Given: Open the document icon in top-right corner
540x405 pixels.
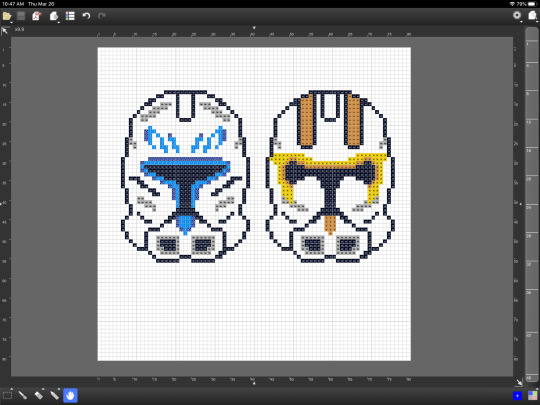Looking at the screenshot, I should tap(532, 15).
